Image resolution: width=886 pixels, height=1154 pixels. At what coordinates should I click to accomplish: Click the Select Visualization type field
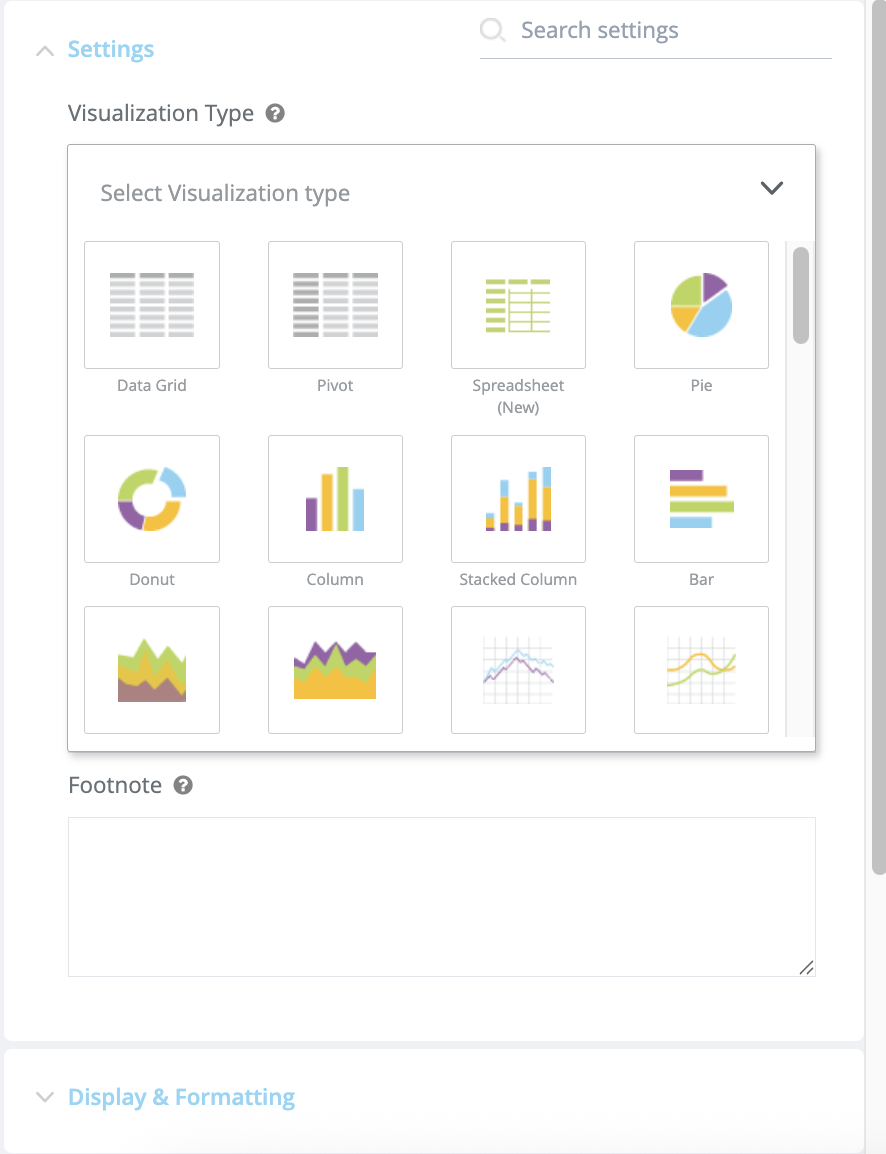pos(442,193)
